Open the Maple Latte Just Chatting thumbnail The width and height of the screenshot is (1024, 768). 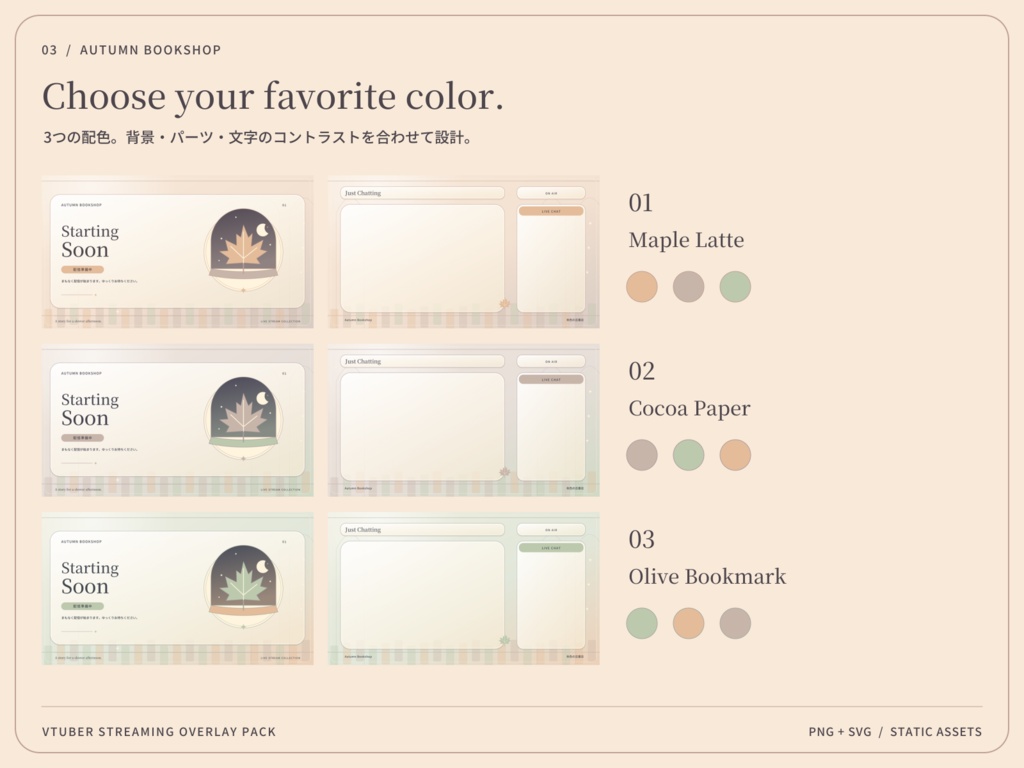click(464, 252)
